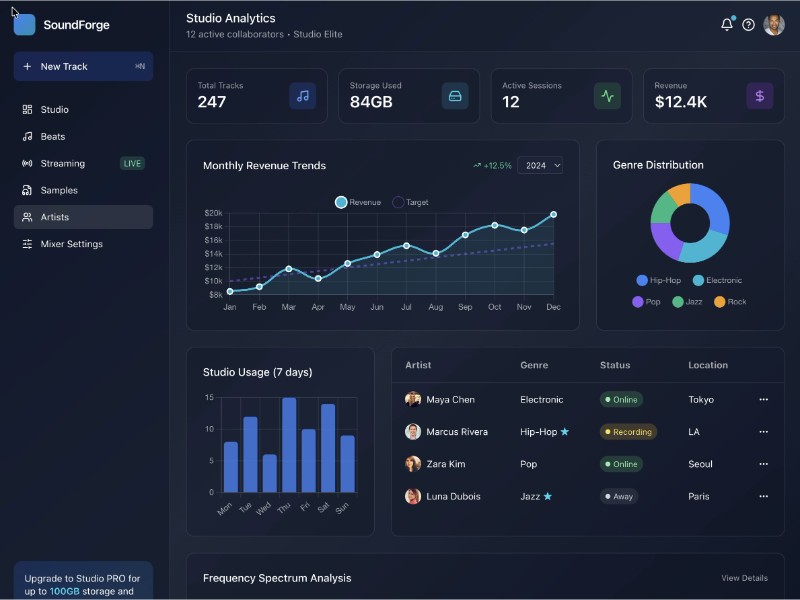
Task: Click Marcus Rivera's Recording status badge
Action: coord(628,432)
